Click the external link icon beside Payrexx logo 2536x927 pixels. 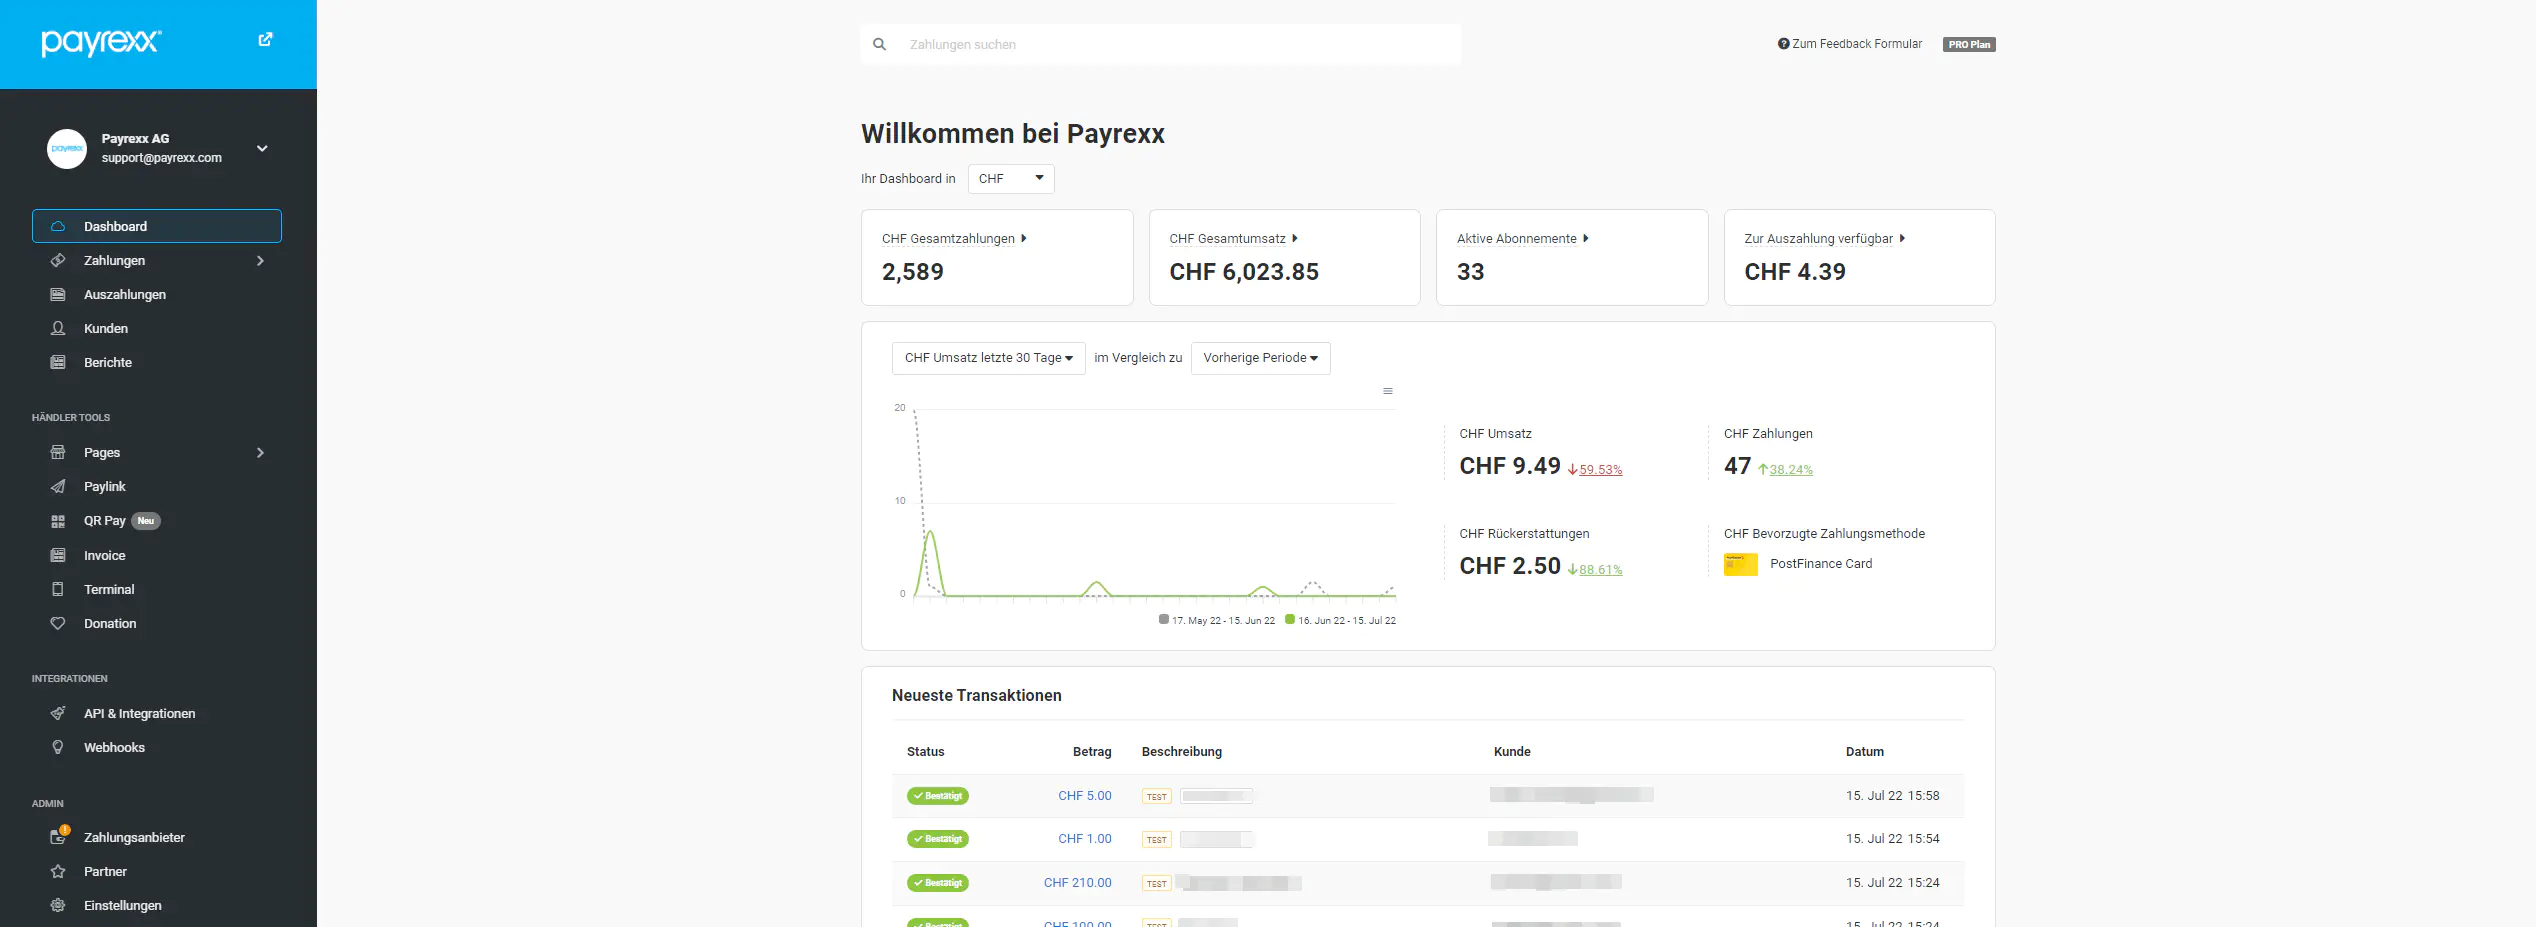tap(265, 40)
